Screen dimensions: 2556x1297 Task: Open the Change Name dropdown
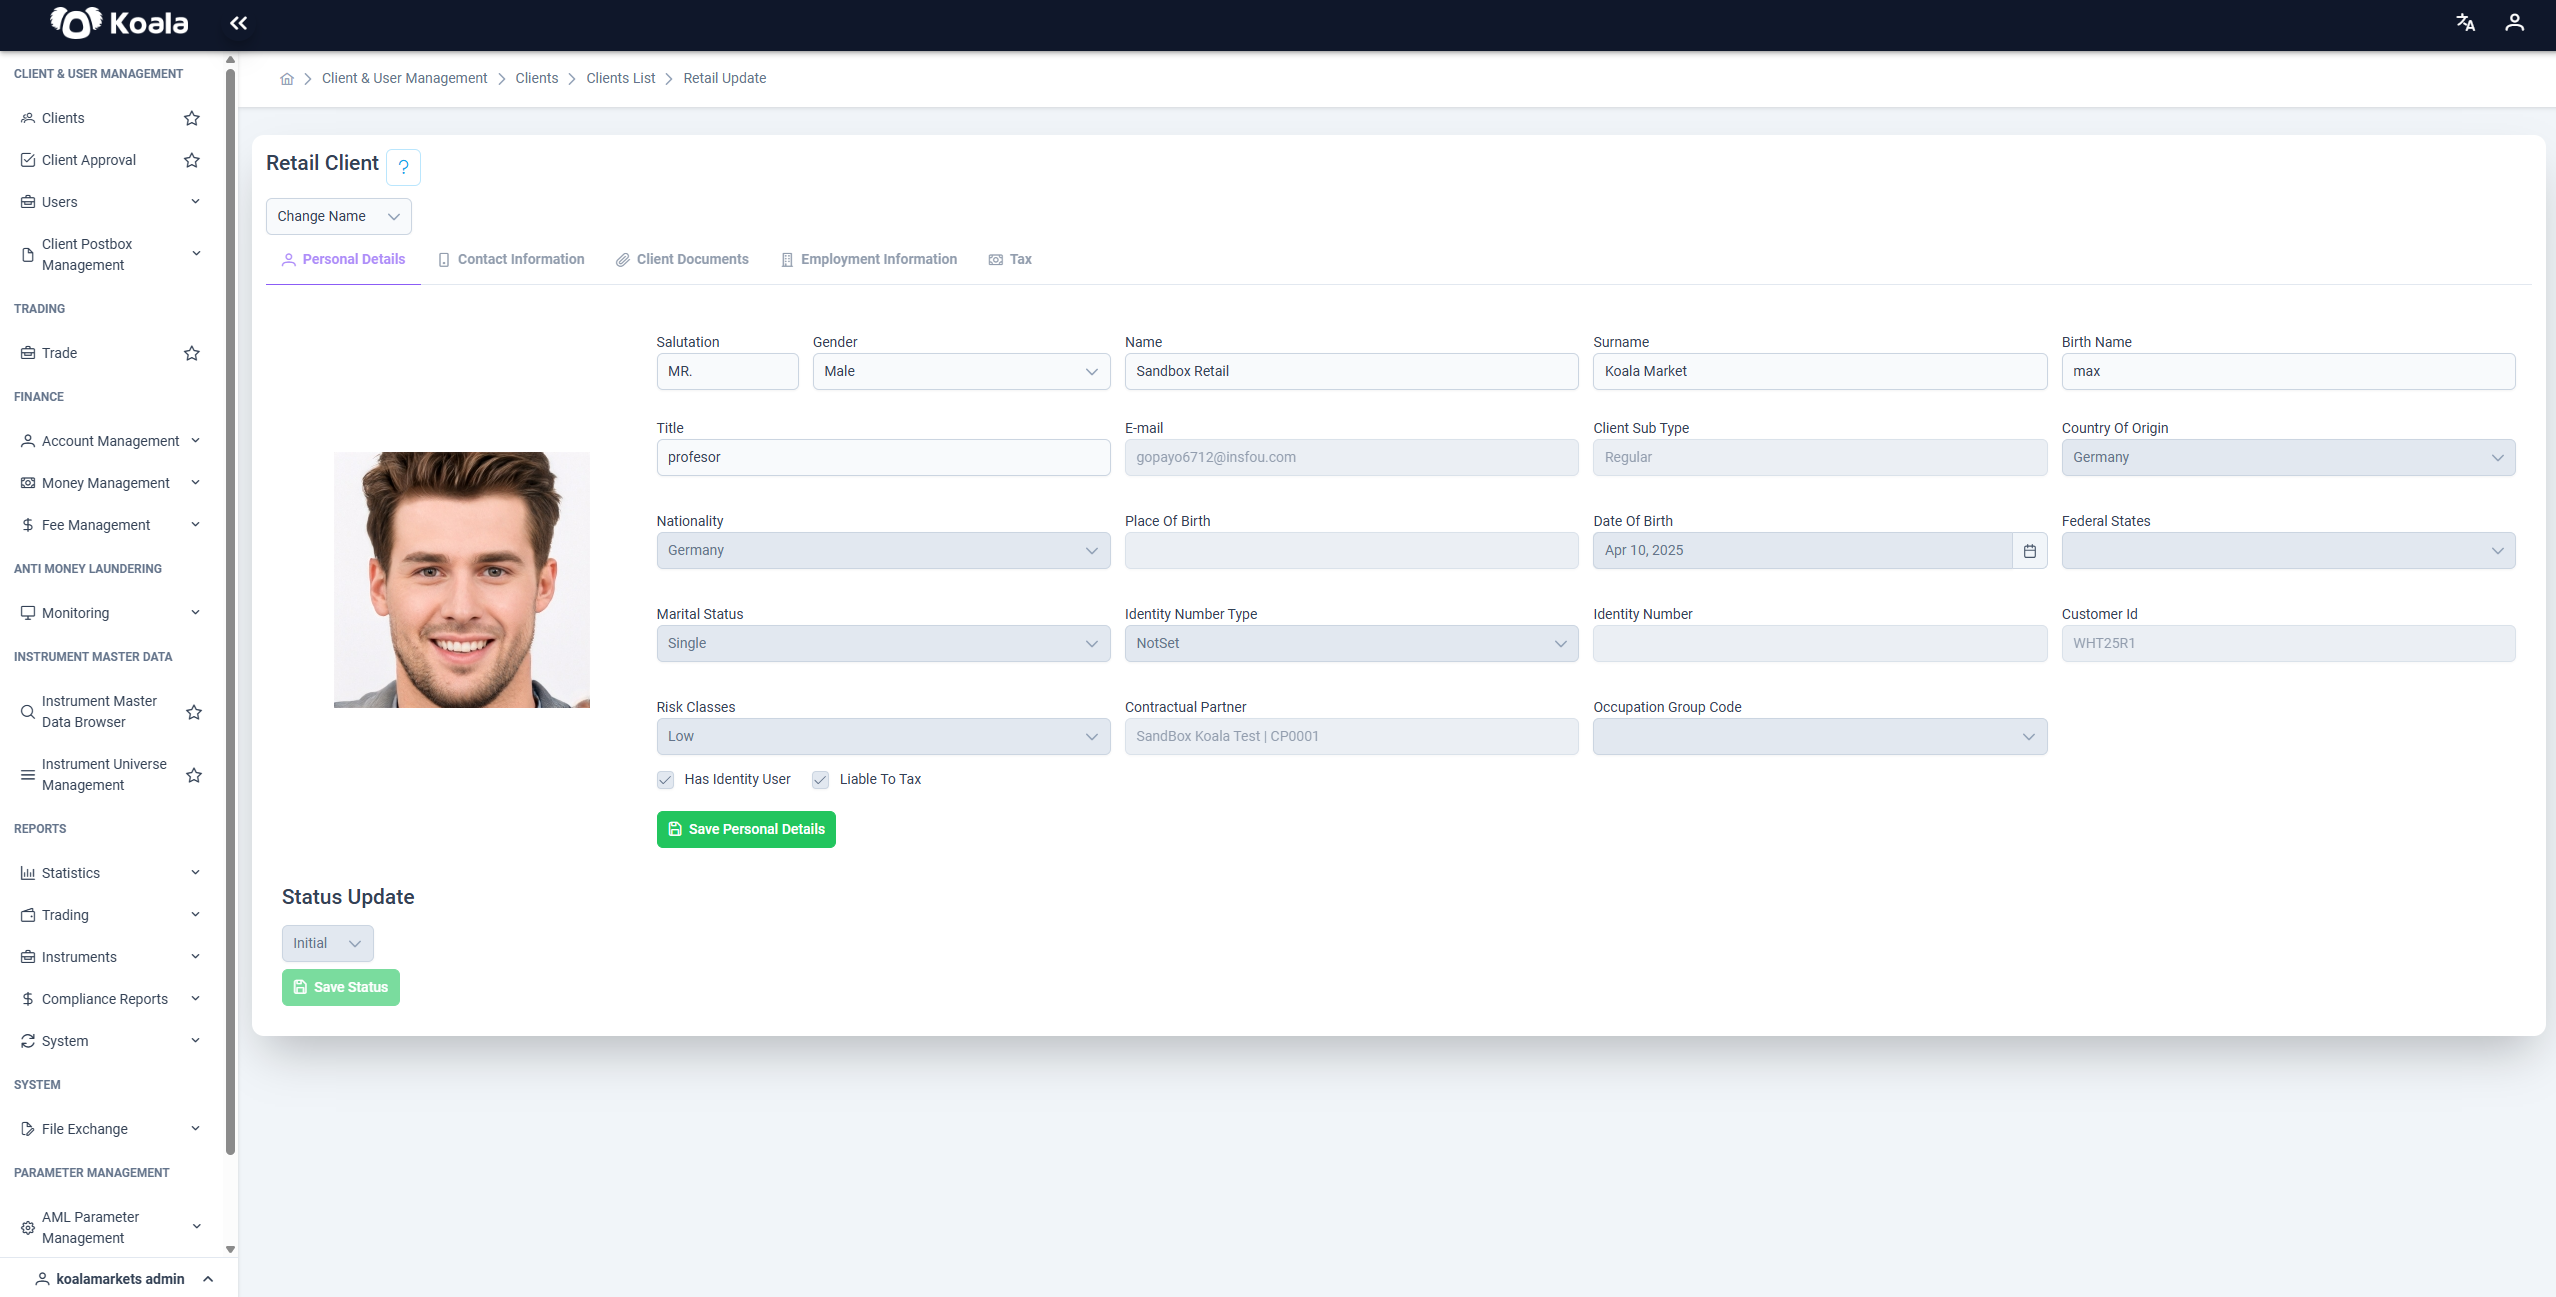point(338,217)
